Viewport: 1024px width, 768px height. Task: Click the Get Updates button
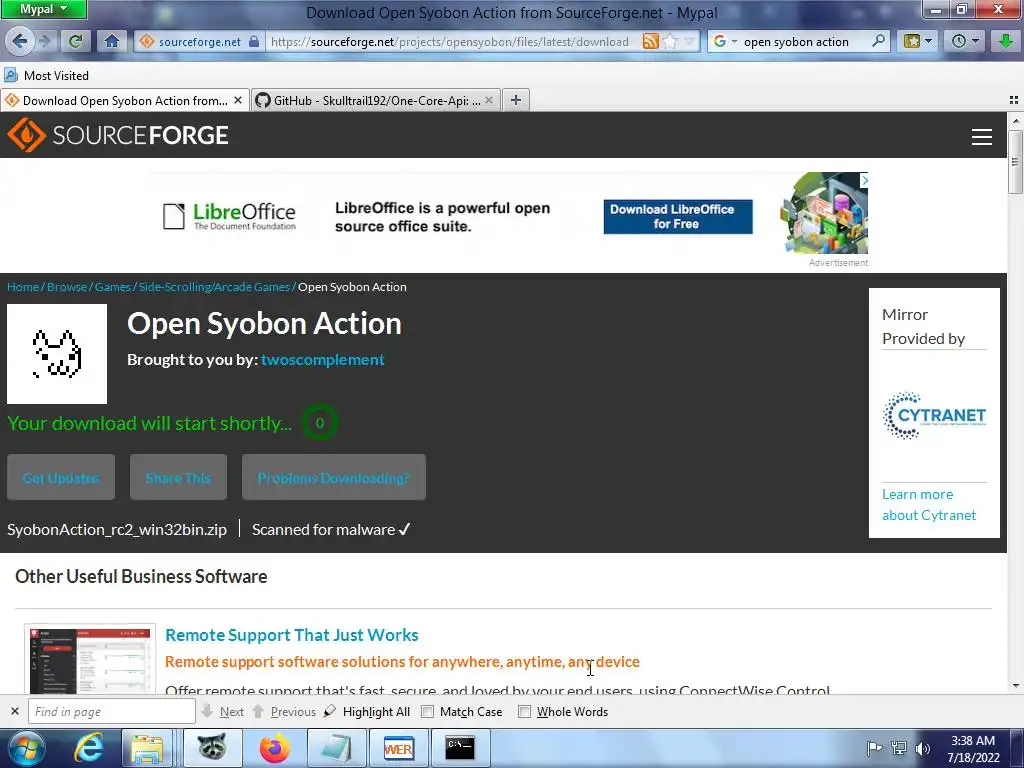pos(61,477)
